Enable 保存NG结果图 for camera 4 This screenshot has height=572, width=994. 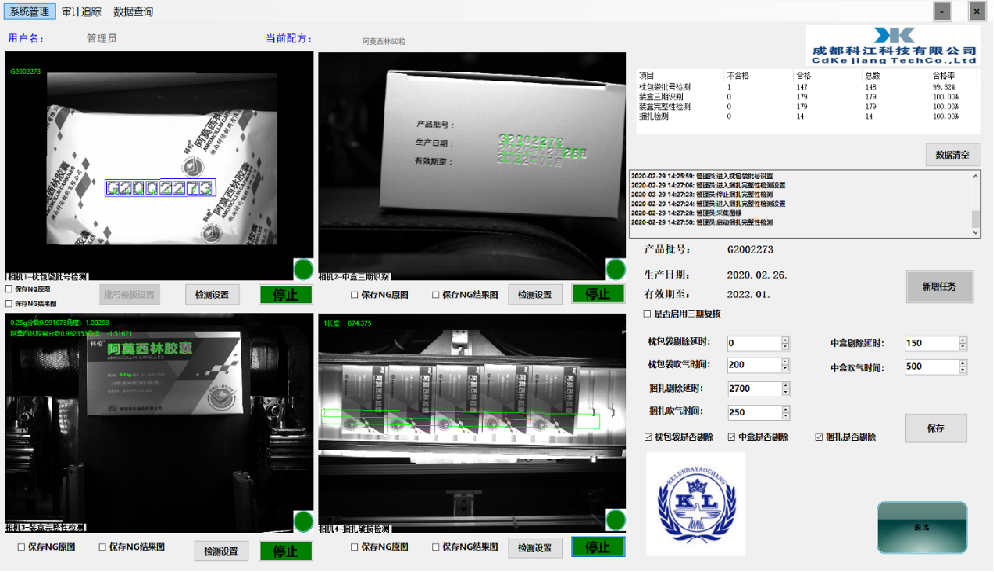coord(436,547)
